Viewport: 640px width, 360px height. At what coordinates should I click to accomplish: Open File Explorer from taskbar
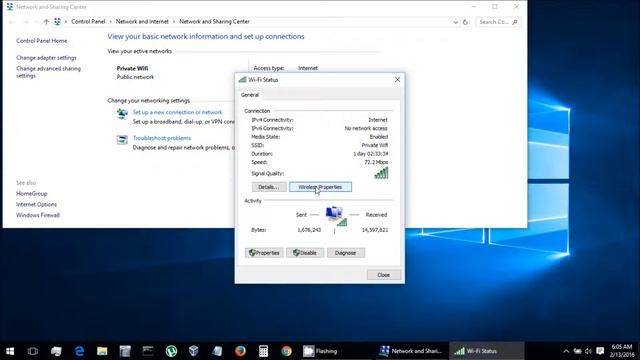pos(102,351)
